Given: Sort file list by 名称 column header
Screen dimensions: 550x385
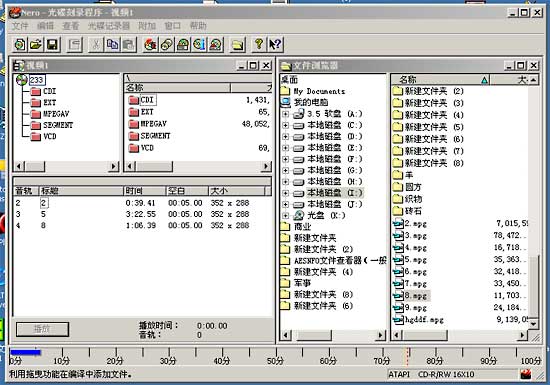Looking at the screenshot, I should coord(440,80).
